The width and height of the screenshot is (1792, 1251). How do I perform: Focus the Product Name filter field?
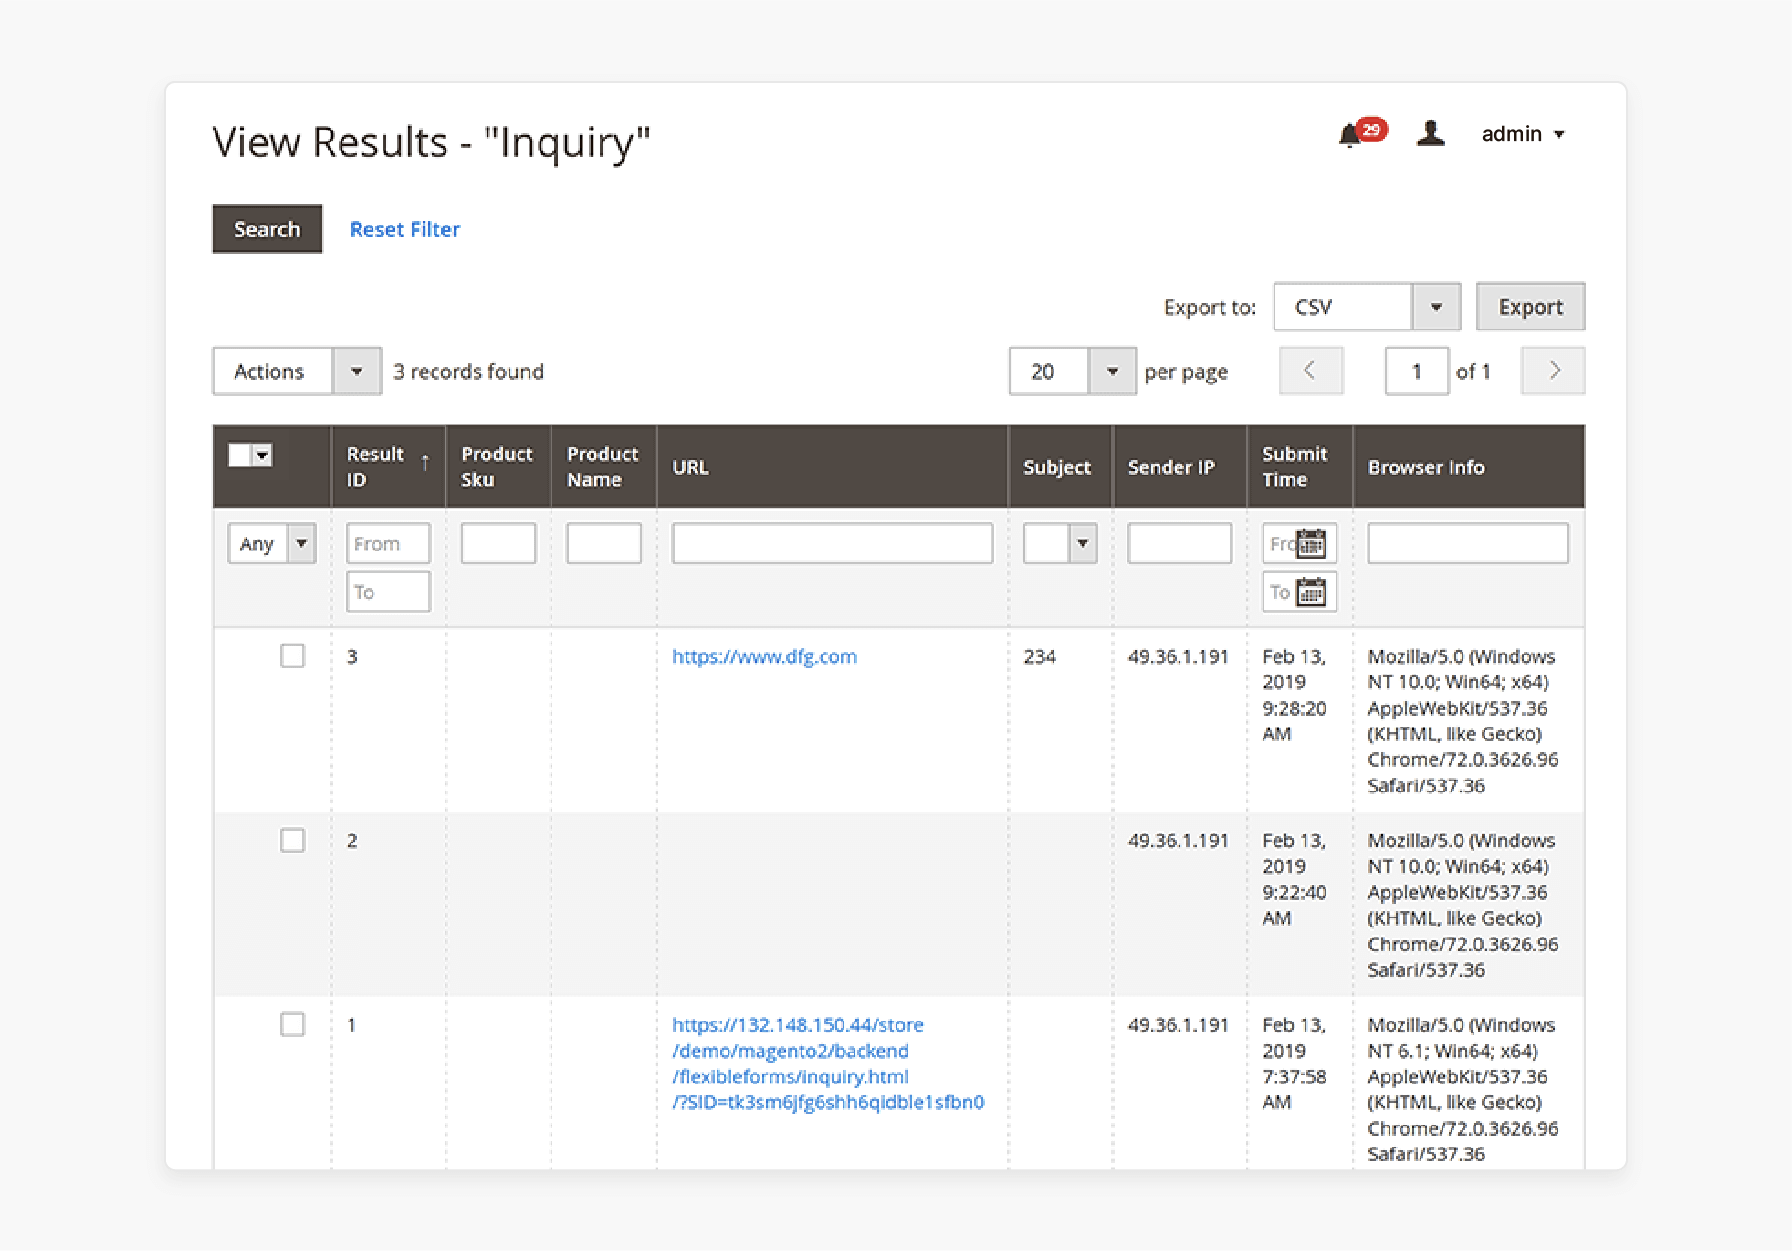coord(604,543)
